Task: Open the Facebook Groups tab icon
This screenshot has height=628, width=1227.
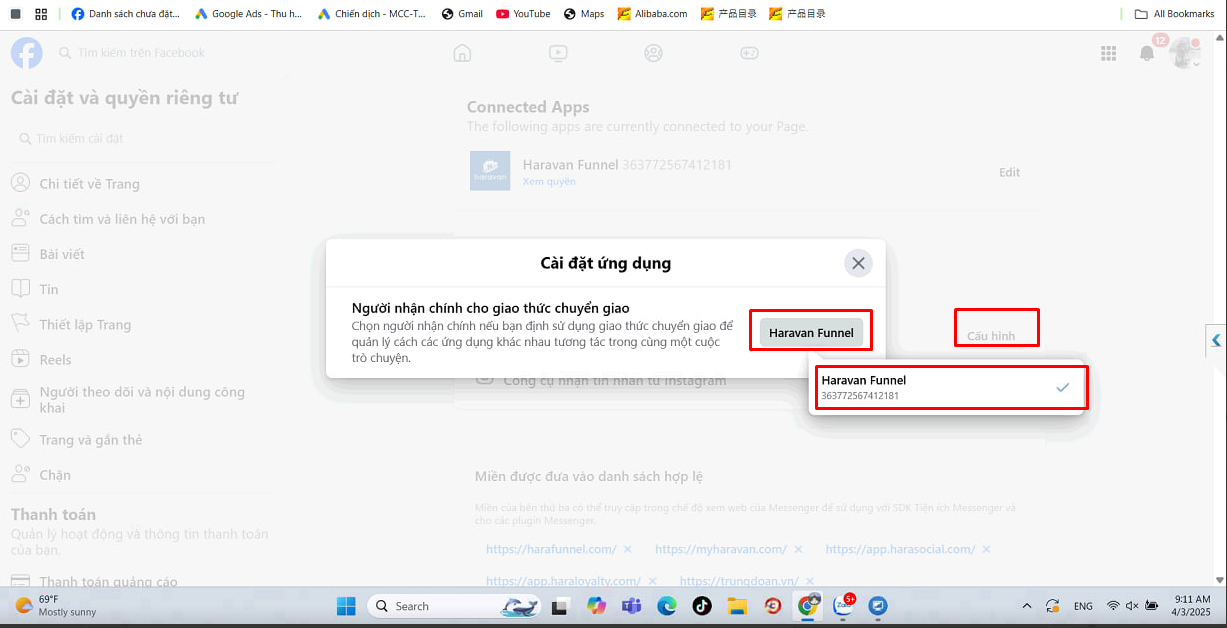Action: point(653,53)
